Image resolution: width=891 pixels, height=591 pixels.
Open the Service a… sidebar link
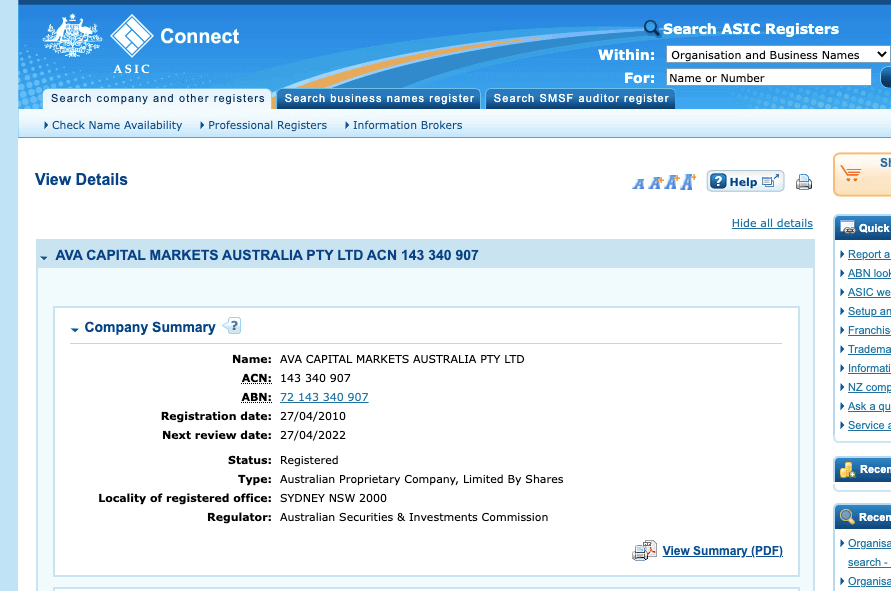pos(869,425)
